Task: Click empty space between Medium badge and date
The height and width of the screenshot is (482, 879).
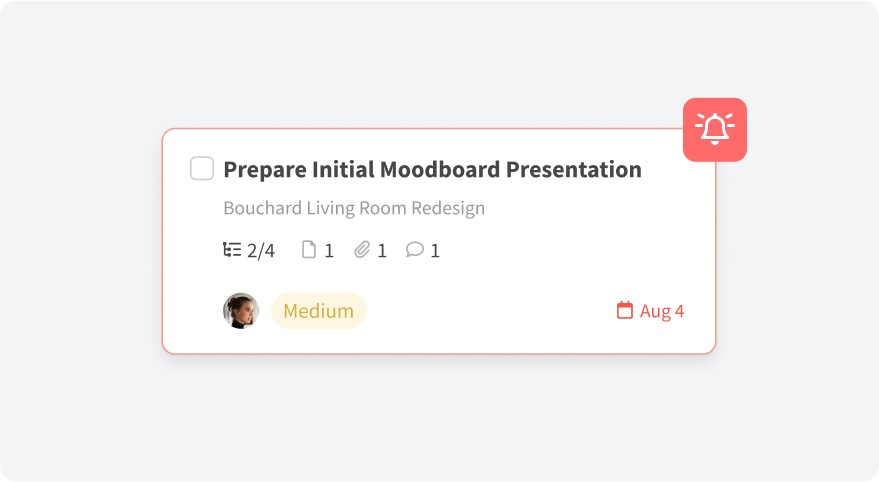Action: pyautogui.click(x=490, y=311)
